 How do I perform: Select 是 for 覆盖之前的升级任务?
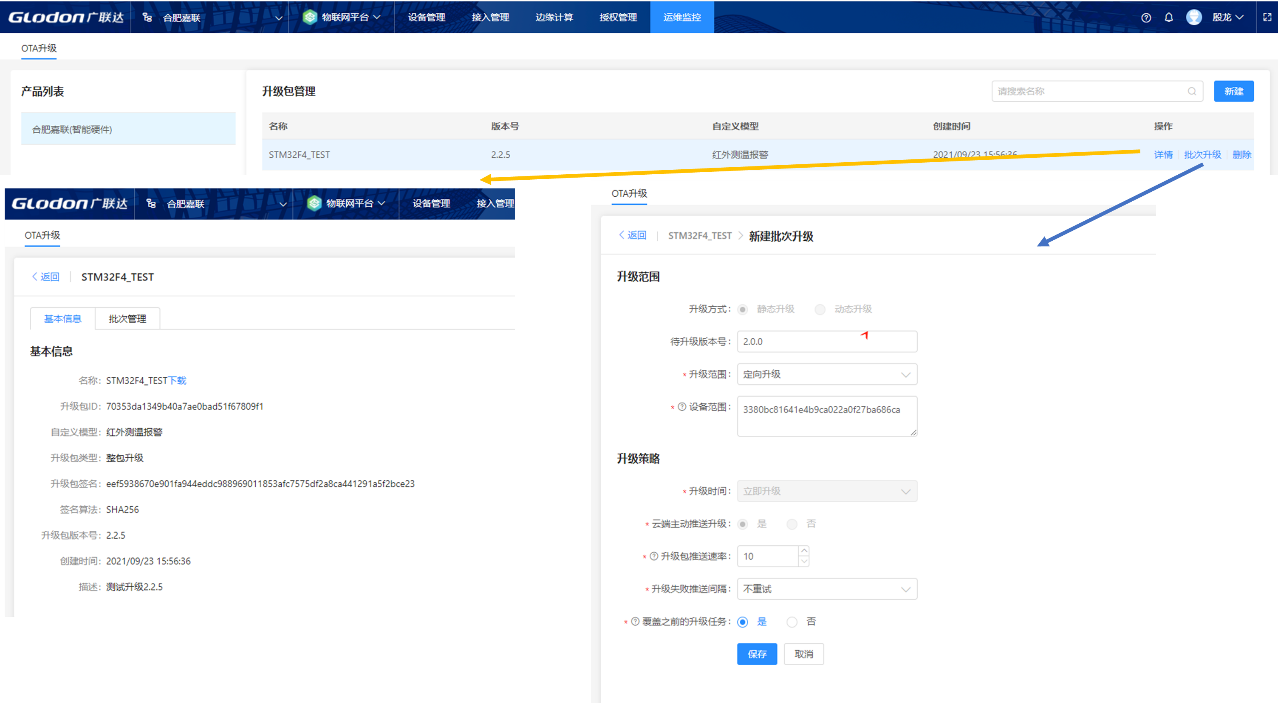click(743, 622)
